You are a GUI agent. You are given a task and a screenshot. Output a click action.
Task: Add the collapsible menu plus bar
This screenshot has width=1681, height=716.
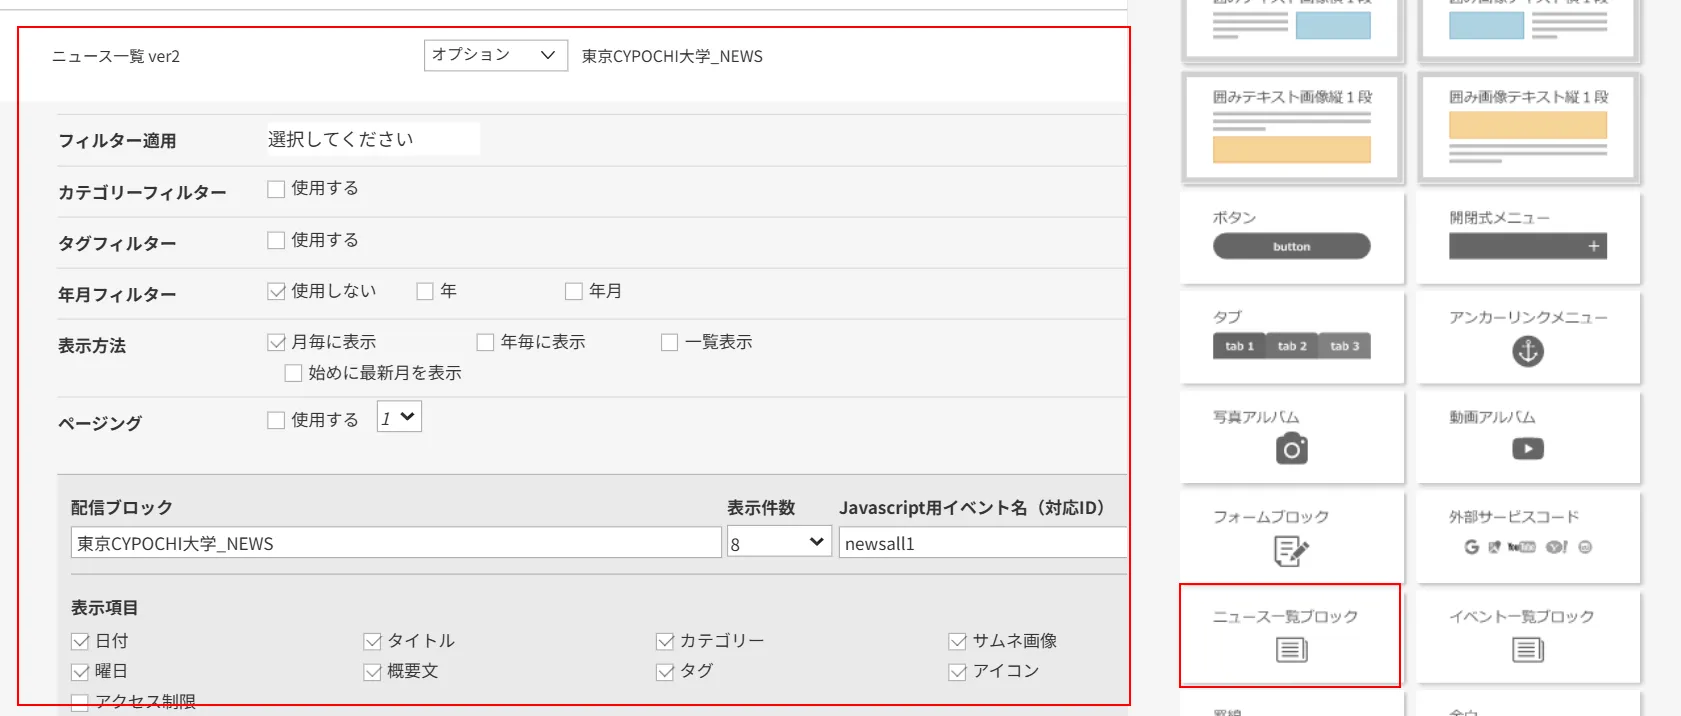pos(1527,246)
